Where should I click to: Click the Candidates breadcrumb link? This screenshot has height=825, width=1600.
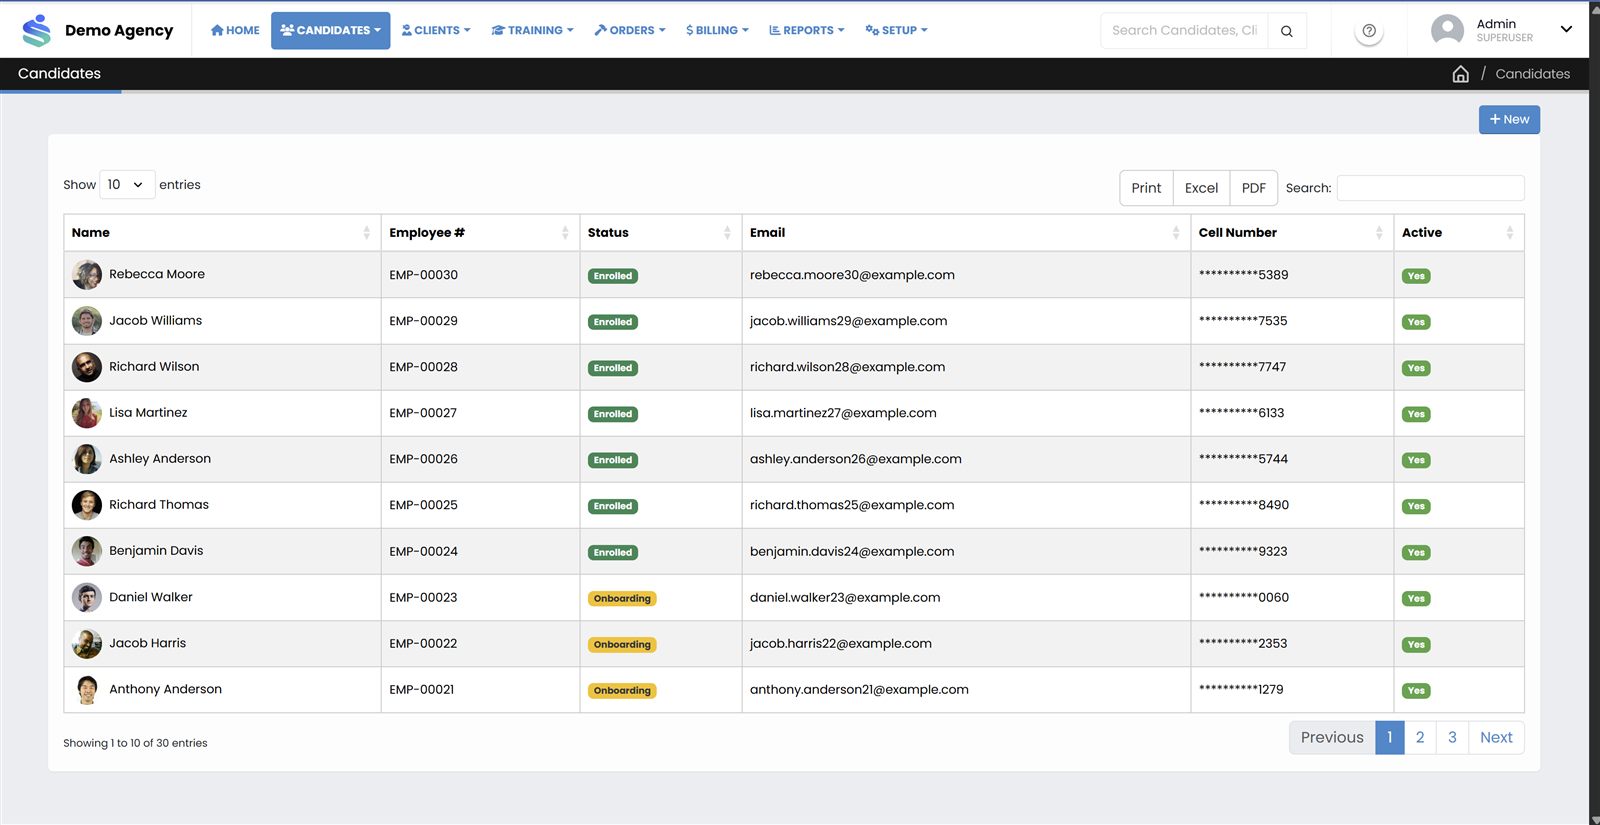[1532, 74]
